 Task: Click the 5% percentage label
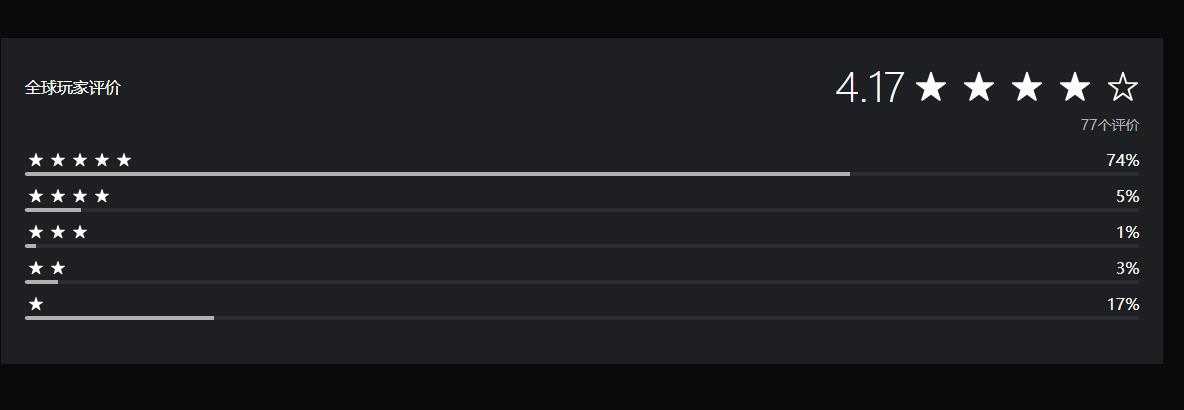(x=1127, y=196)
